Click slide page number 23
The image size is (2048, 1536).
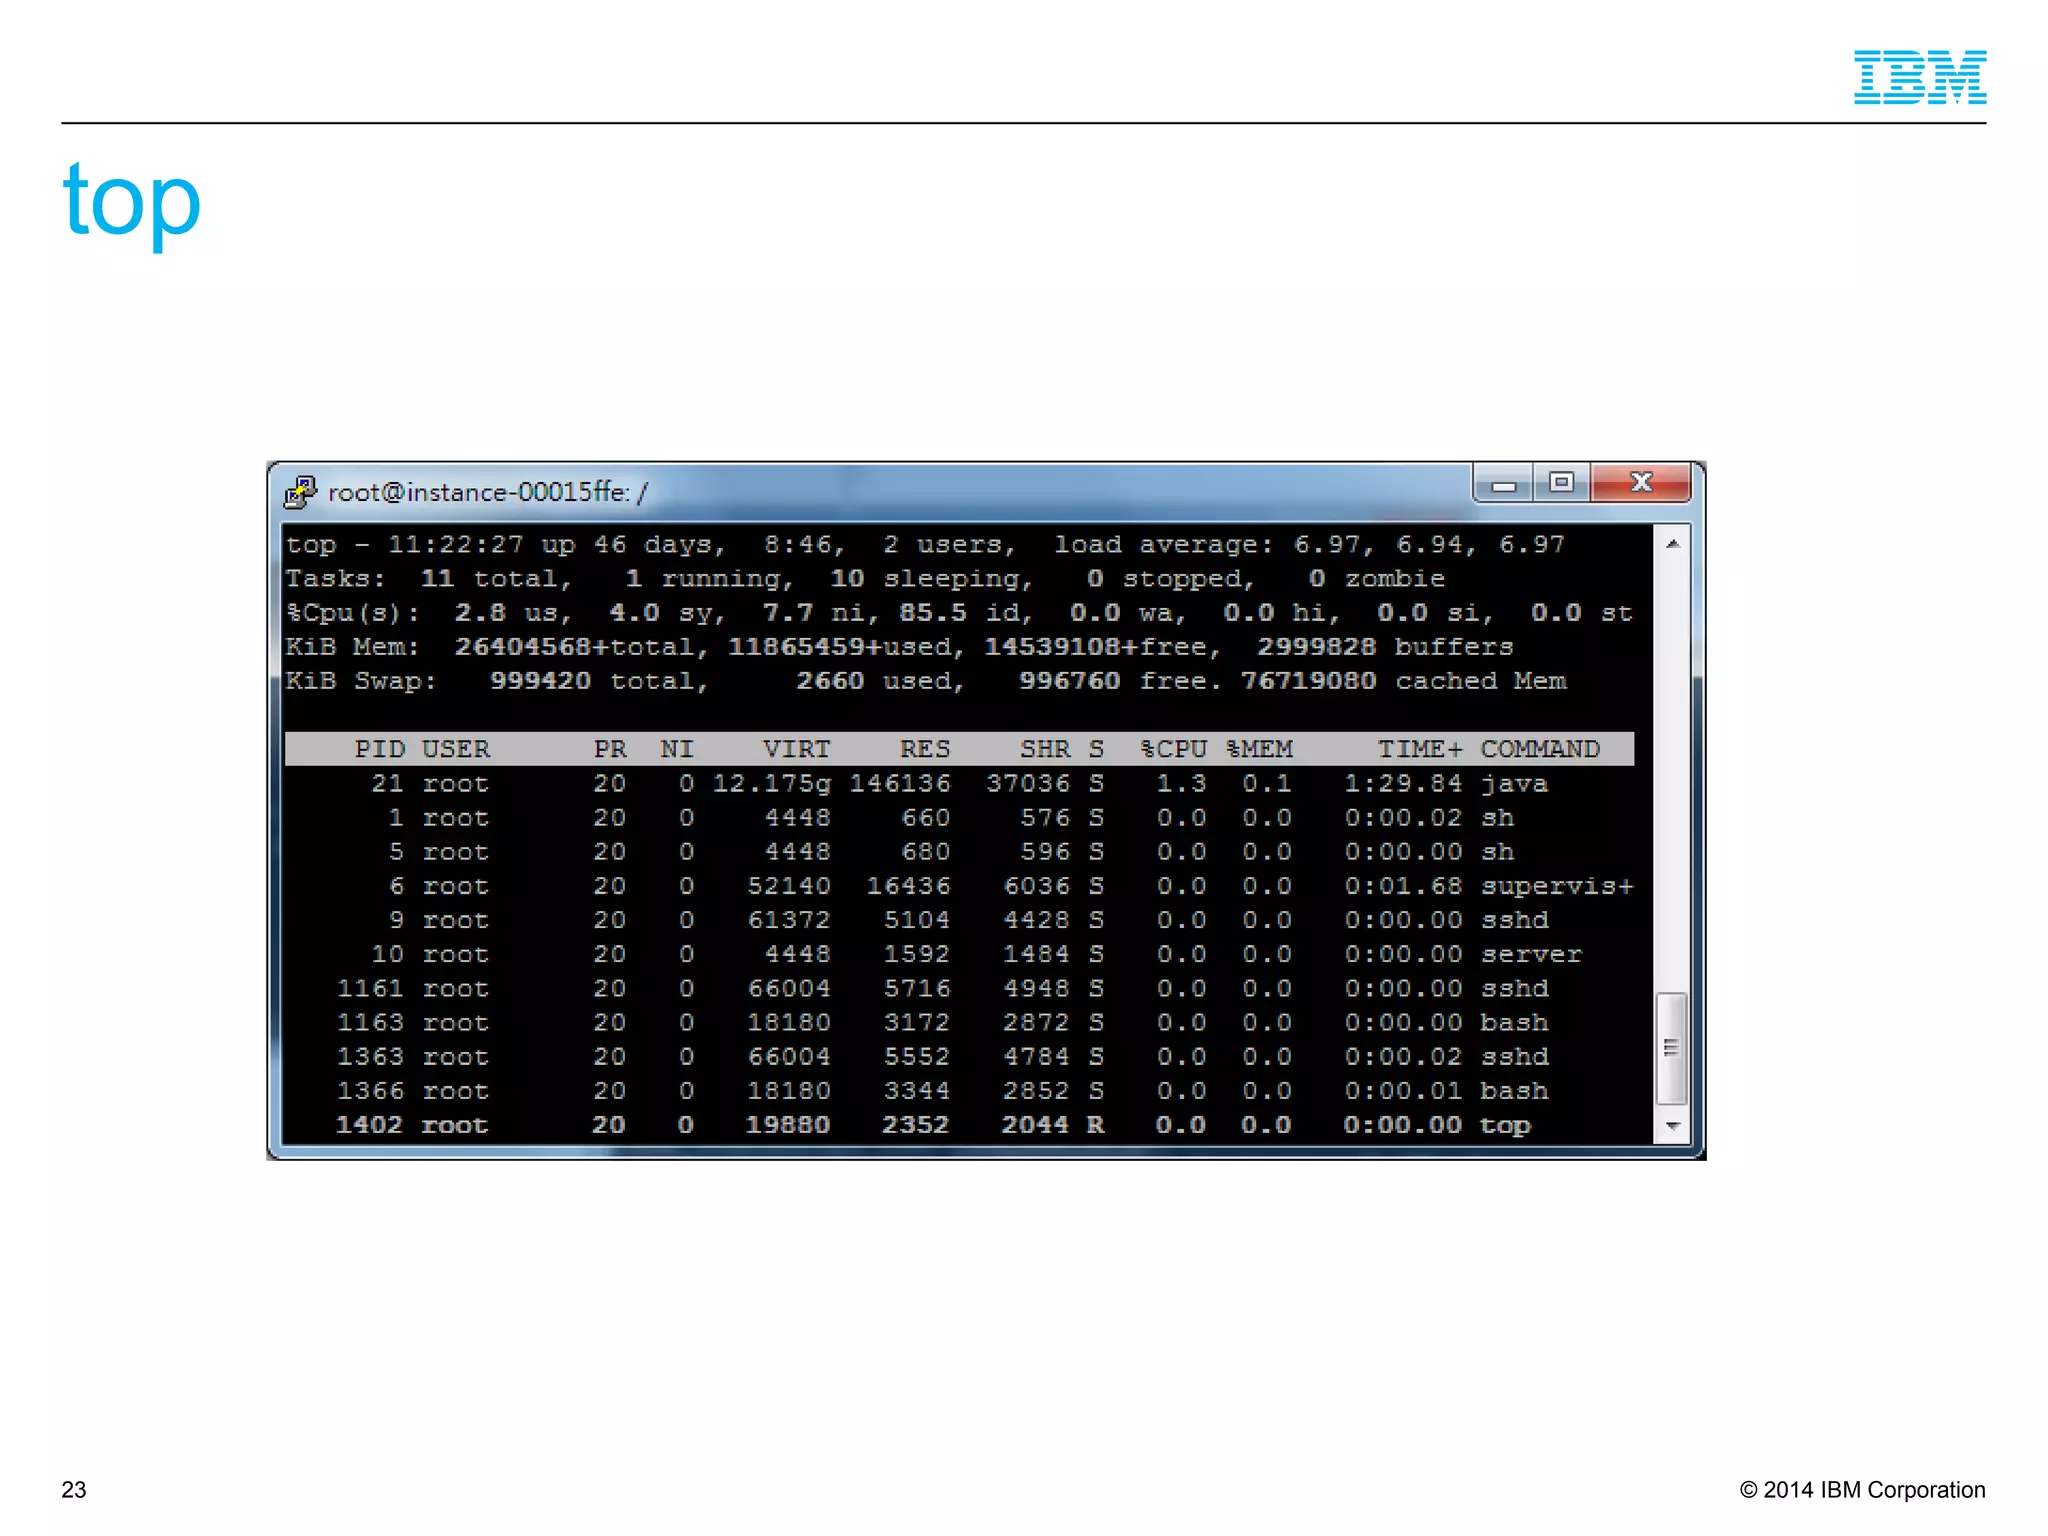coord(74,1489)
